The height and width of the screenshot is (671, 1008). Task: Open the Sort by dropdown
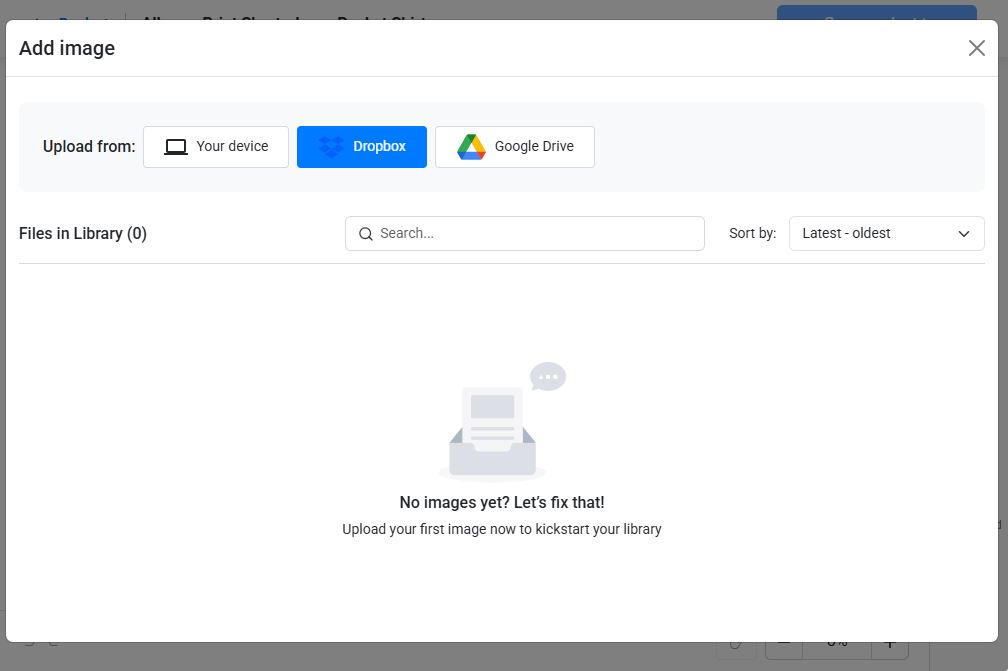click(886, 234)
